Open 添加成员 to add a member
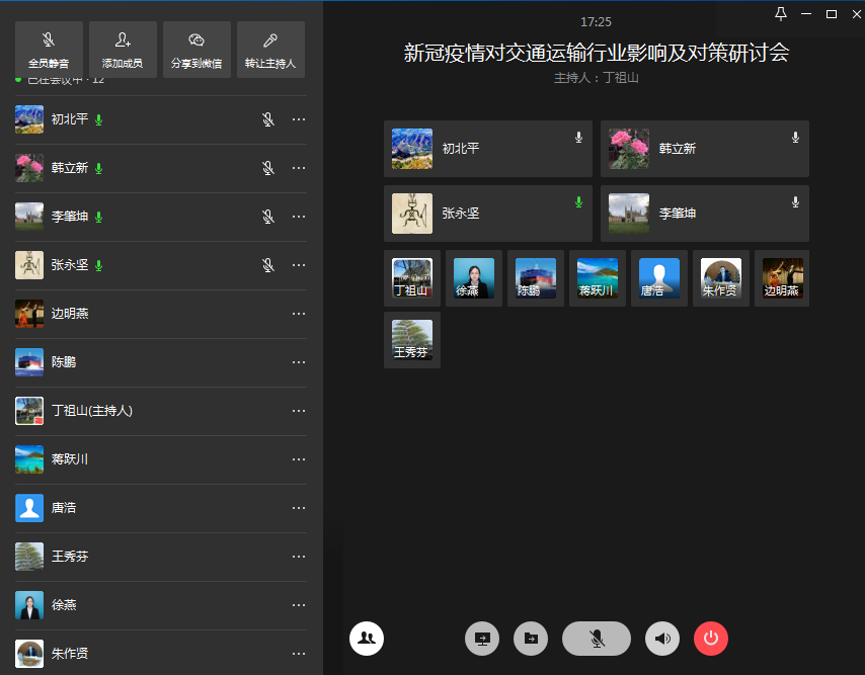865x675 pixels. pyautogui.click(x=122, y=49)
